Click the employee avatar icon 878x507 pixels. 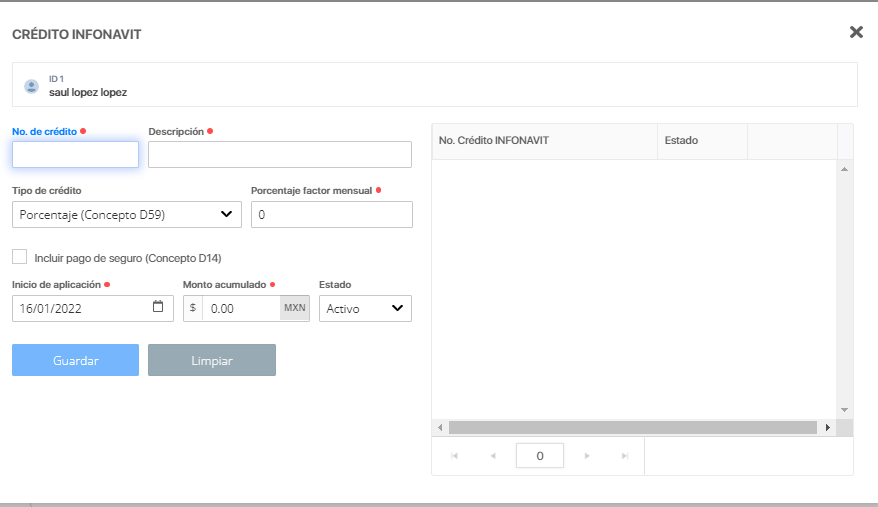pos(31,86)
